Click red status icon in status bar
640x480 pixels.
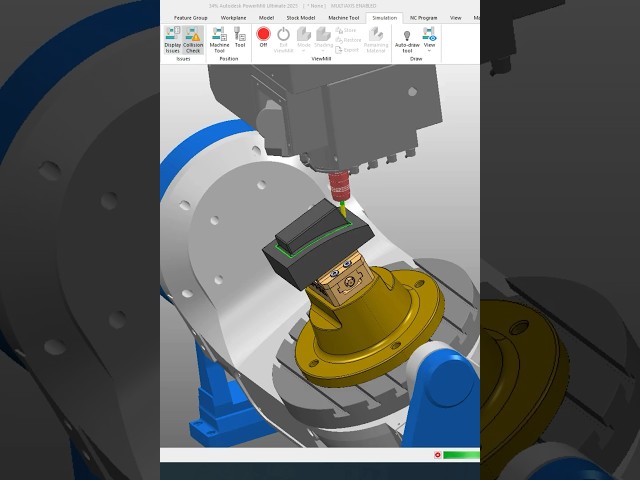pos(438,455)
